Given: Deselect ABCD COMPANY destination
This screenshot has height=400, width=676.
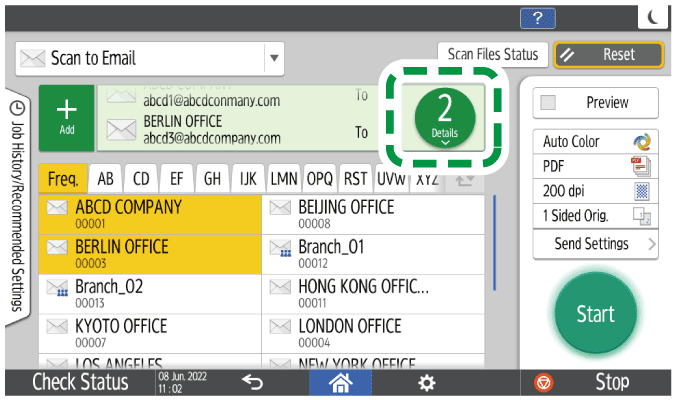Looking at the screenshot, I should click(x=149, y=213).
